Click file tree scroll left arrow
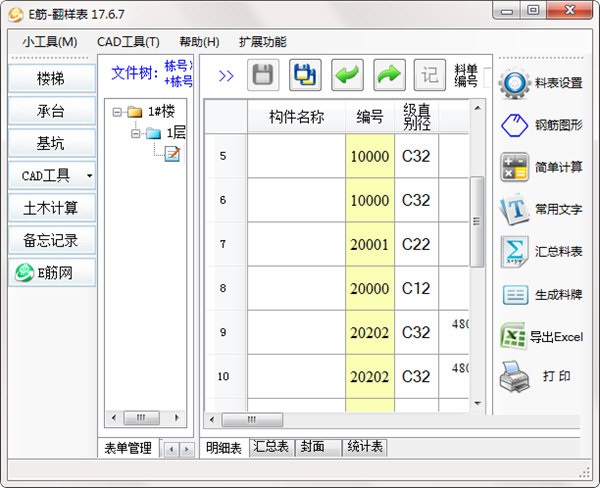Viewport: 600px width, 488px height. [x=114, y=418]
